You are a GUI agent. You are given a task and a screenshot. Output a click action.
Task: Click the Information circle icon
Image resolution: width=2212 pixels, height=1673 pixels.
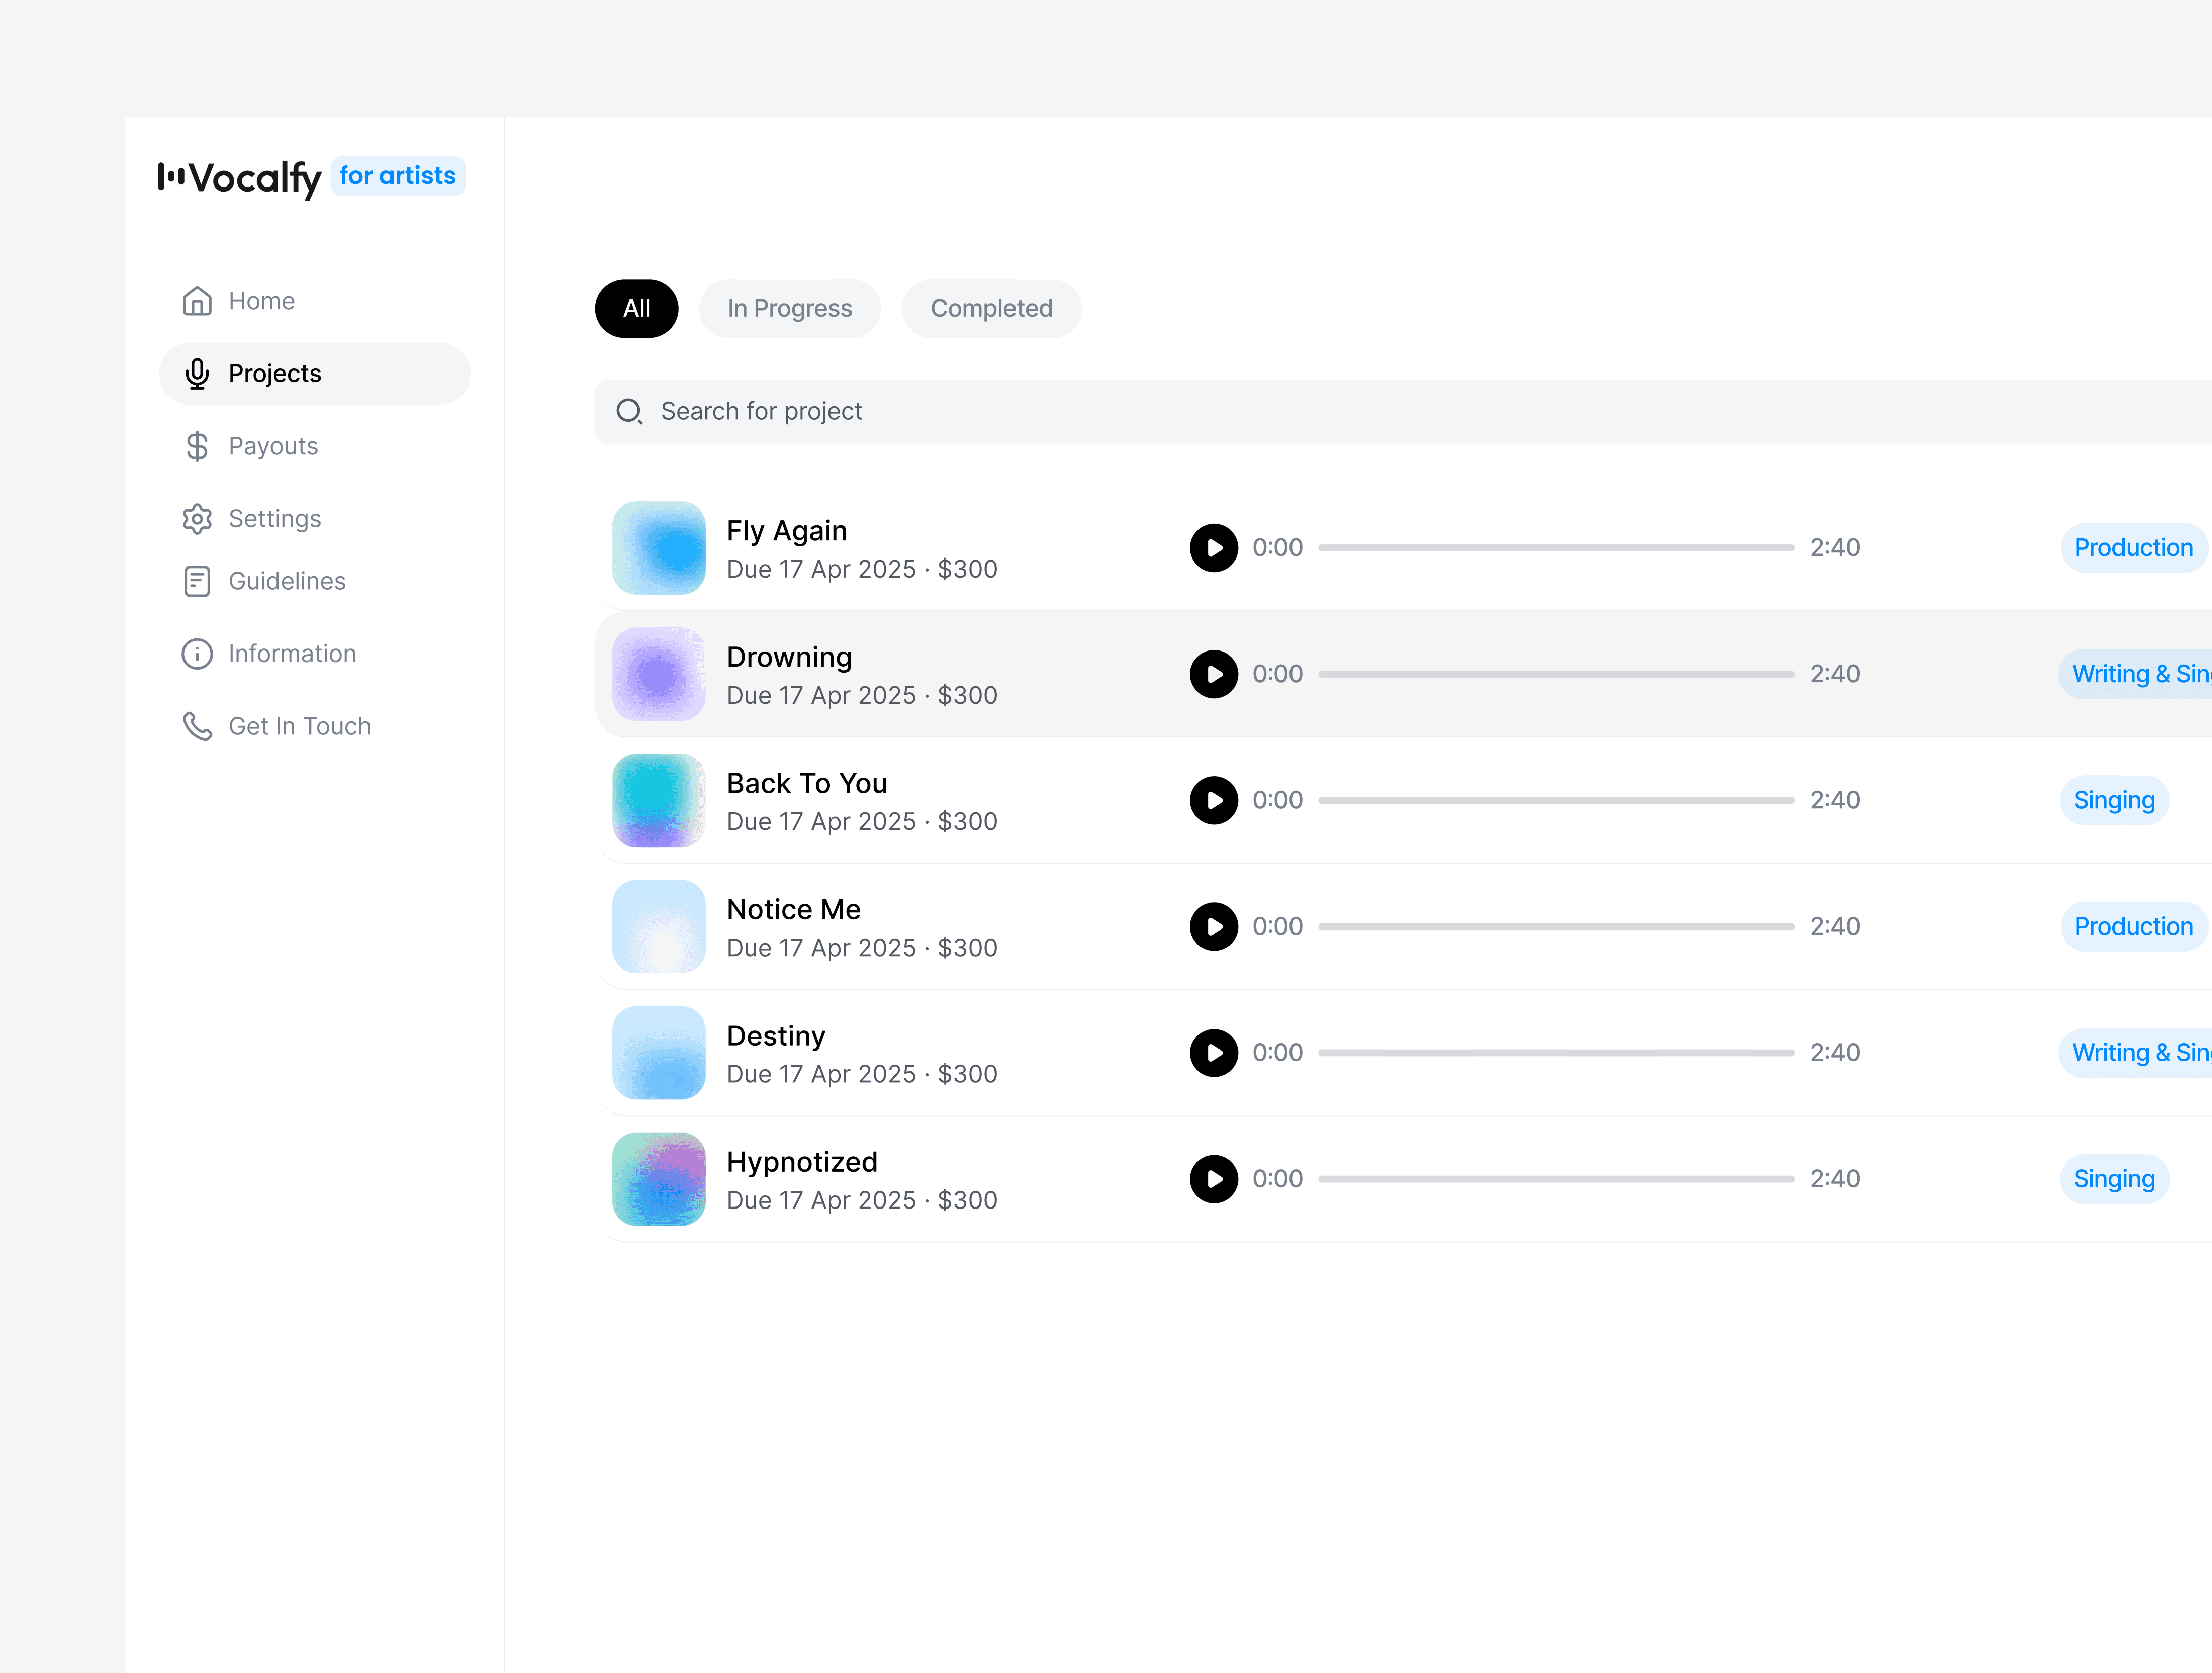tap(197, 654)
